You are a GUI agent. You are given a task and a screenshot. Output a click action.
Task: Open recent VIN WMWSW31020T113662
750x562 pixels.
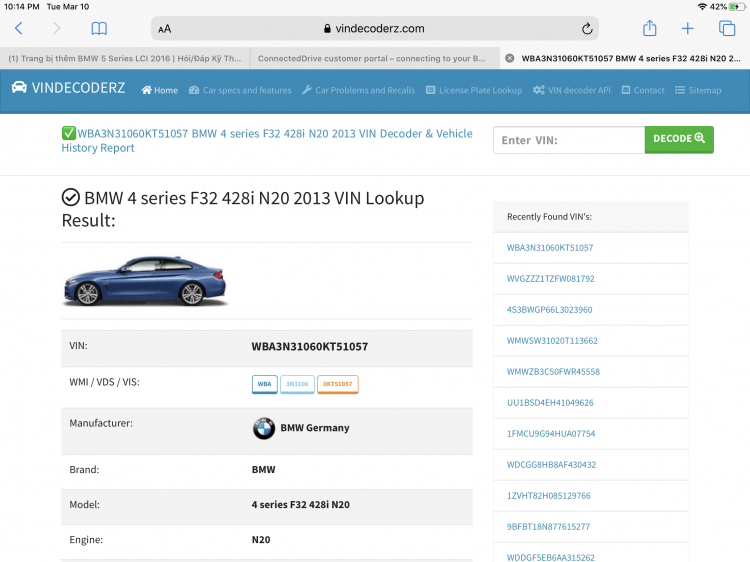coord(552,341)
